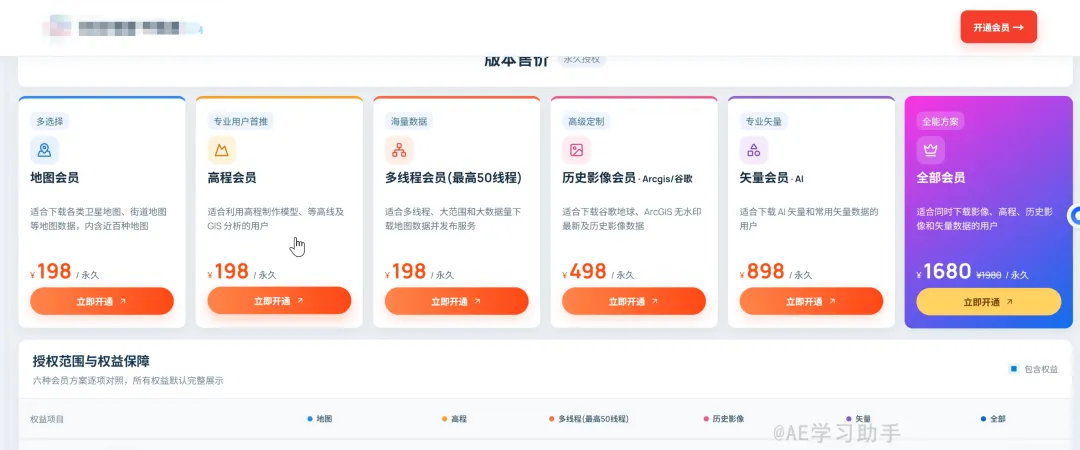Click the 永久授权 badge beside title
Viewport: 1080px width, 450px height.
(581, 60)
